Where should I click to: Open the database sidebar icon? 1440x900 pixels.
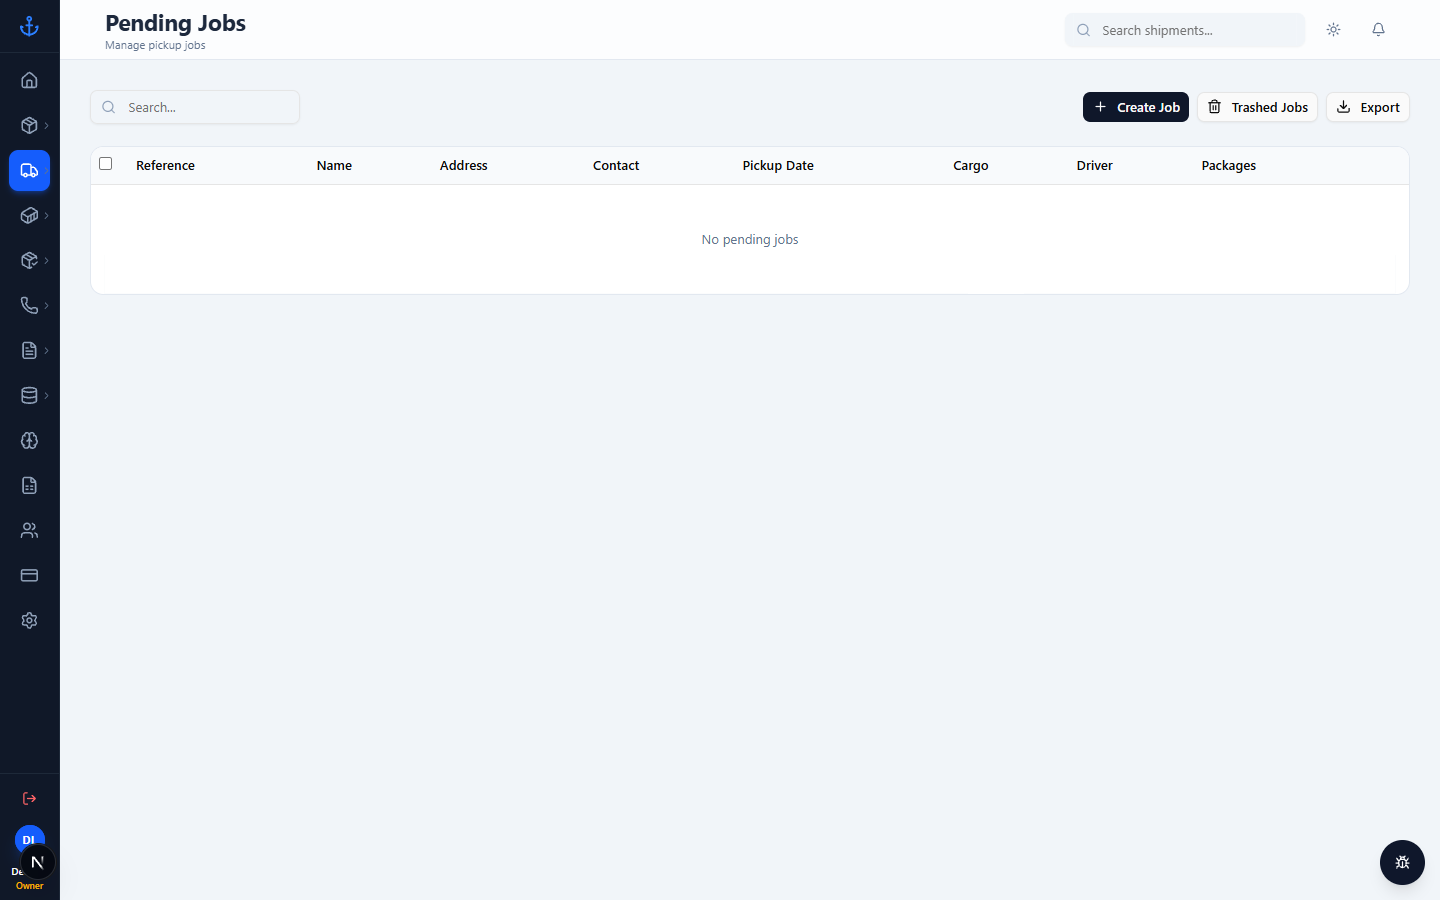[29, 395]
